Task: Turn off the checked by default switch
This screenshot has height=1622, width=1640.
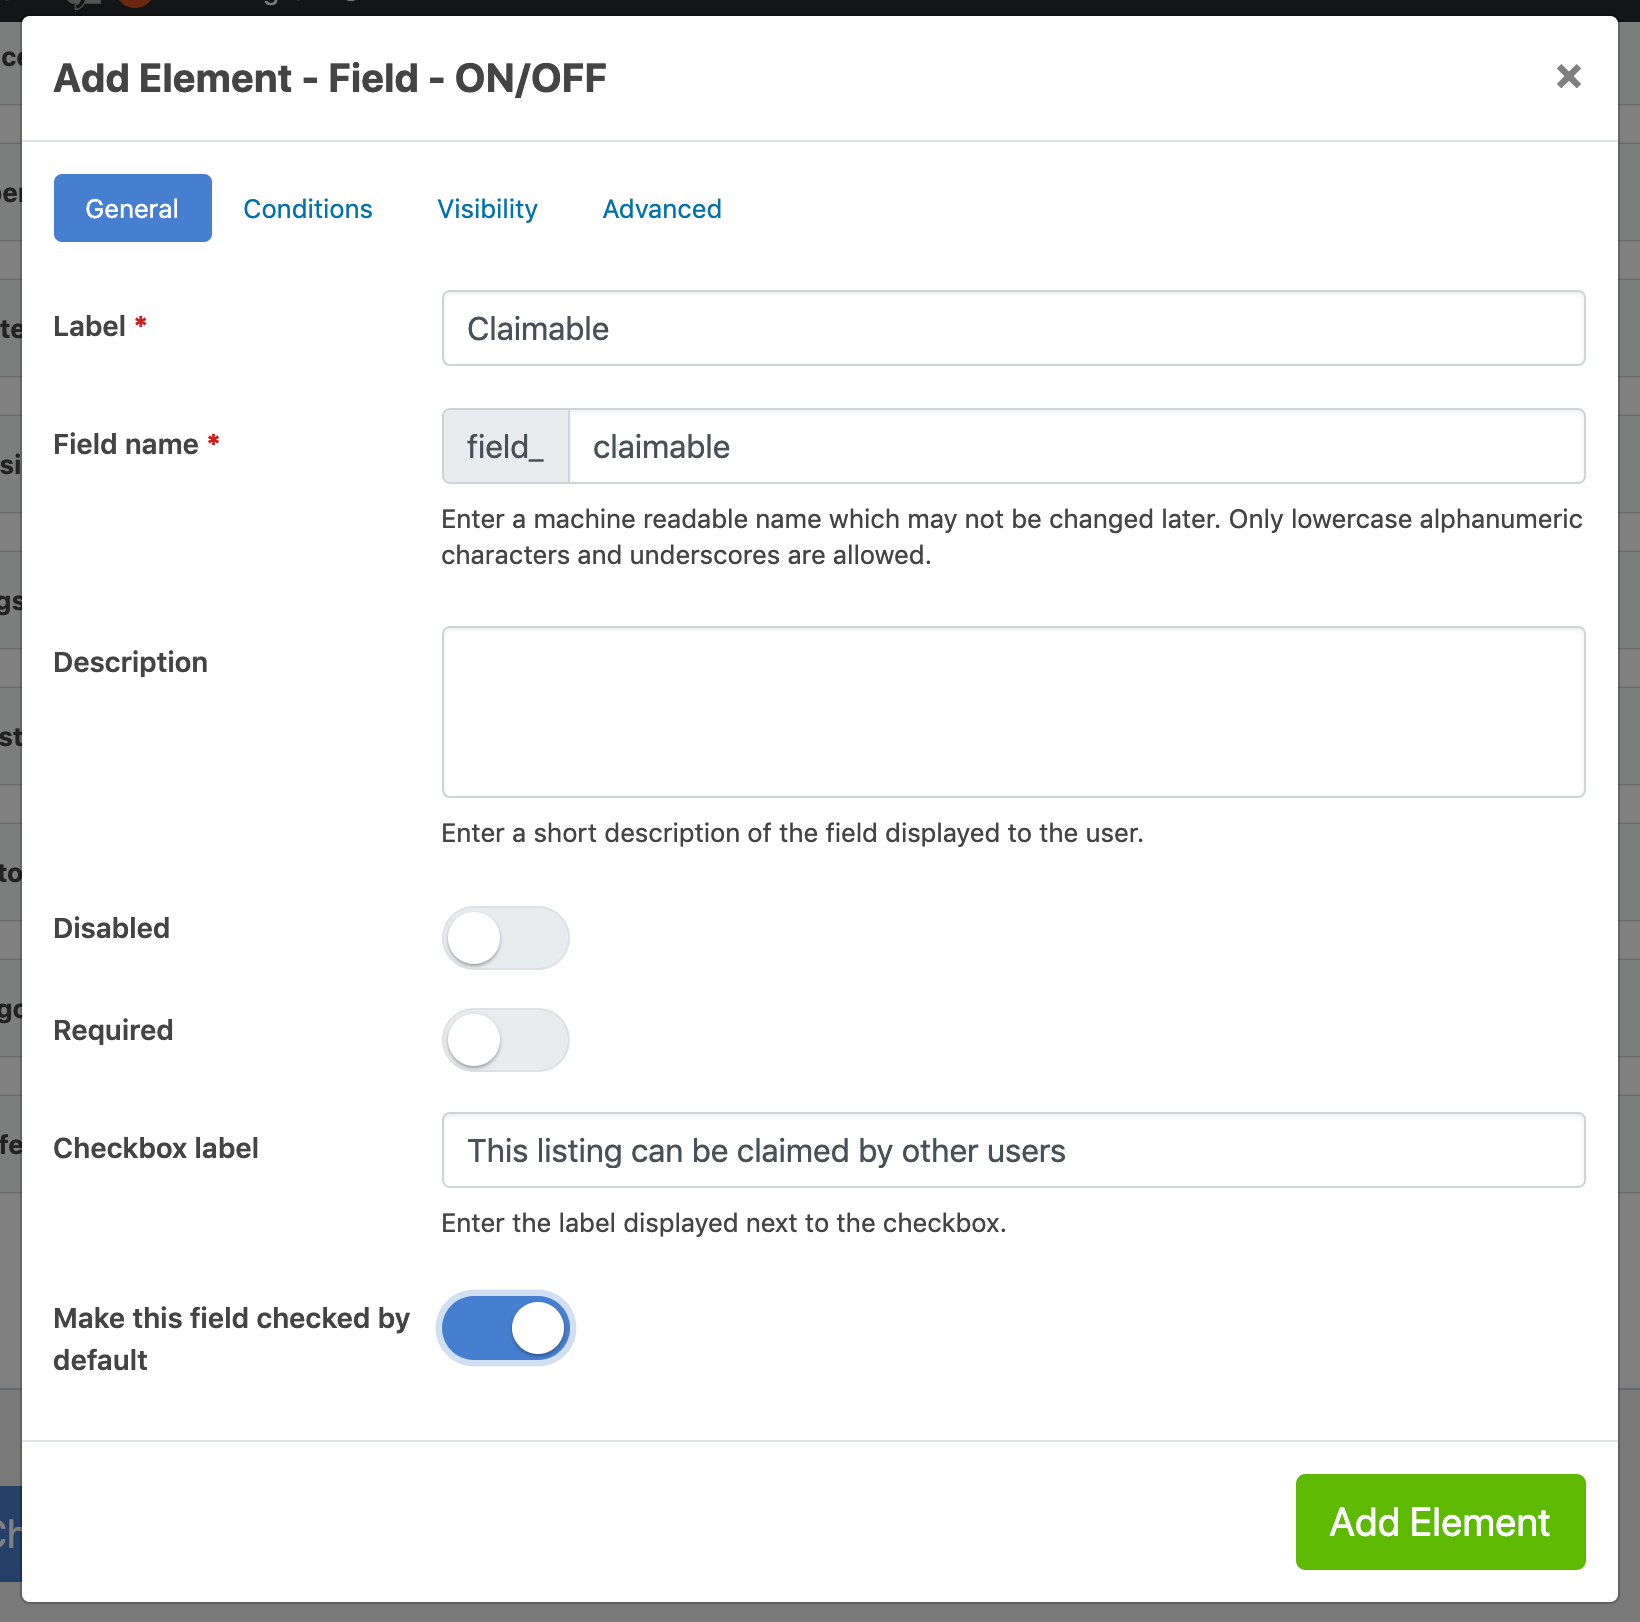Action: pos(506,1328)
